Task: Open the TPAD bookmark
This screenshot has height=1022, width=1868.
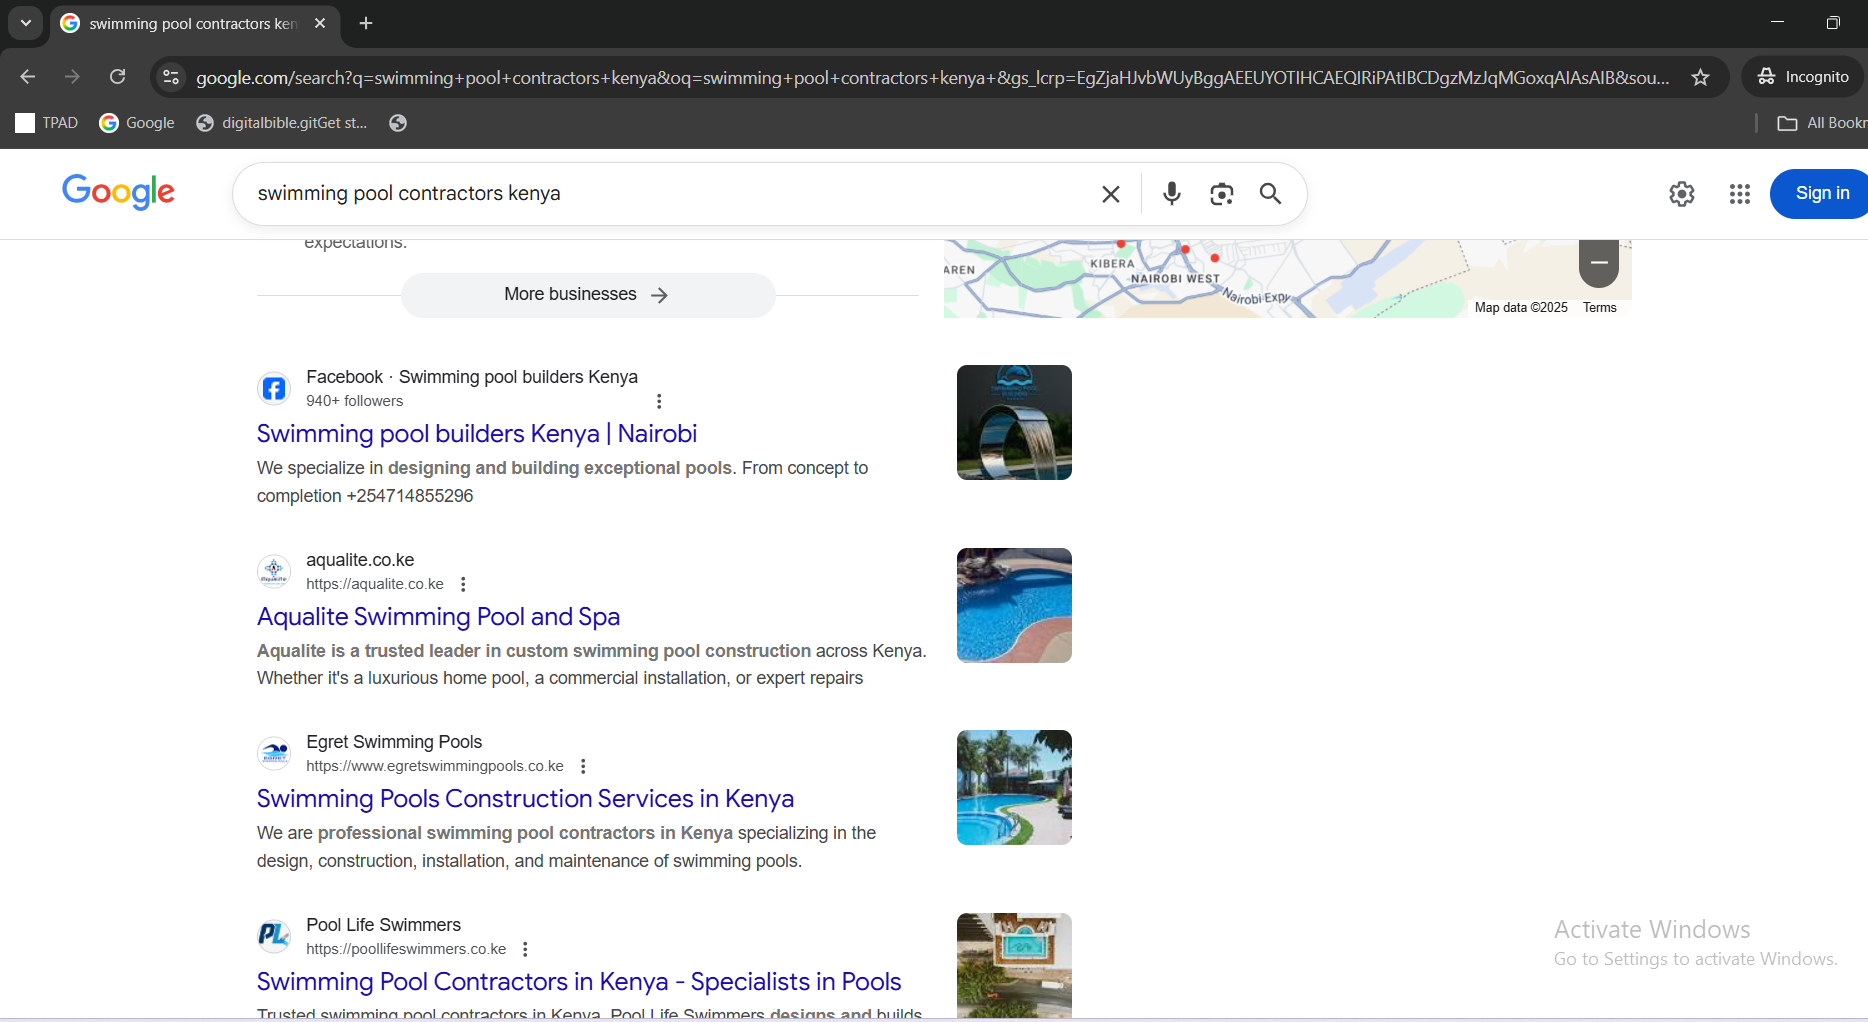Action: pos(47,123)
